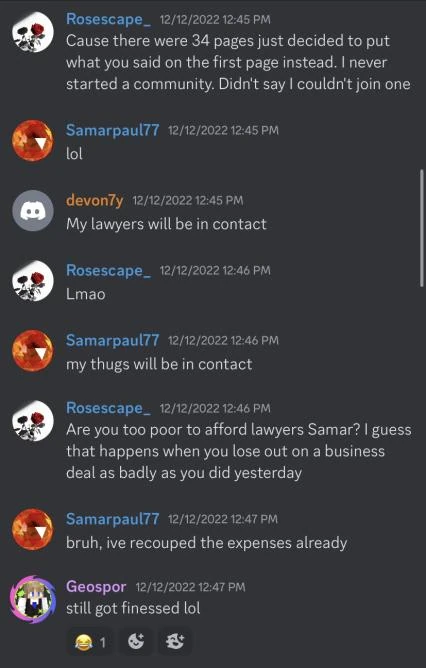Add a reaction with the first add-emoji icon
Viewport: 426px width, 668px height.
[x=136, y=641]
